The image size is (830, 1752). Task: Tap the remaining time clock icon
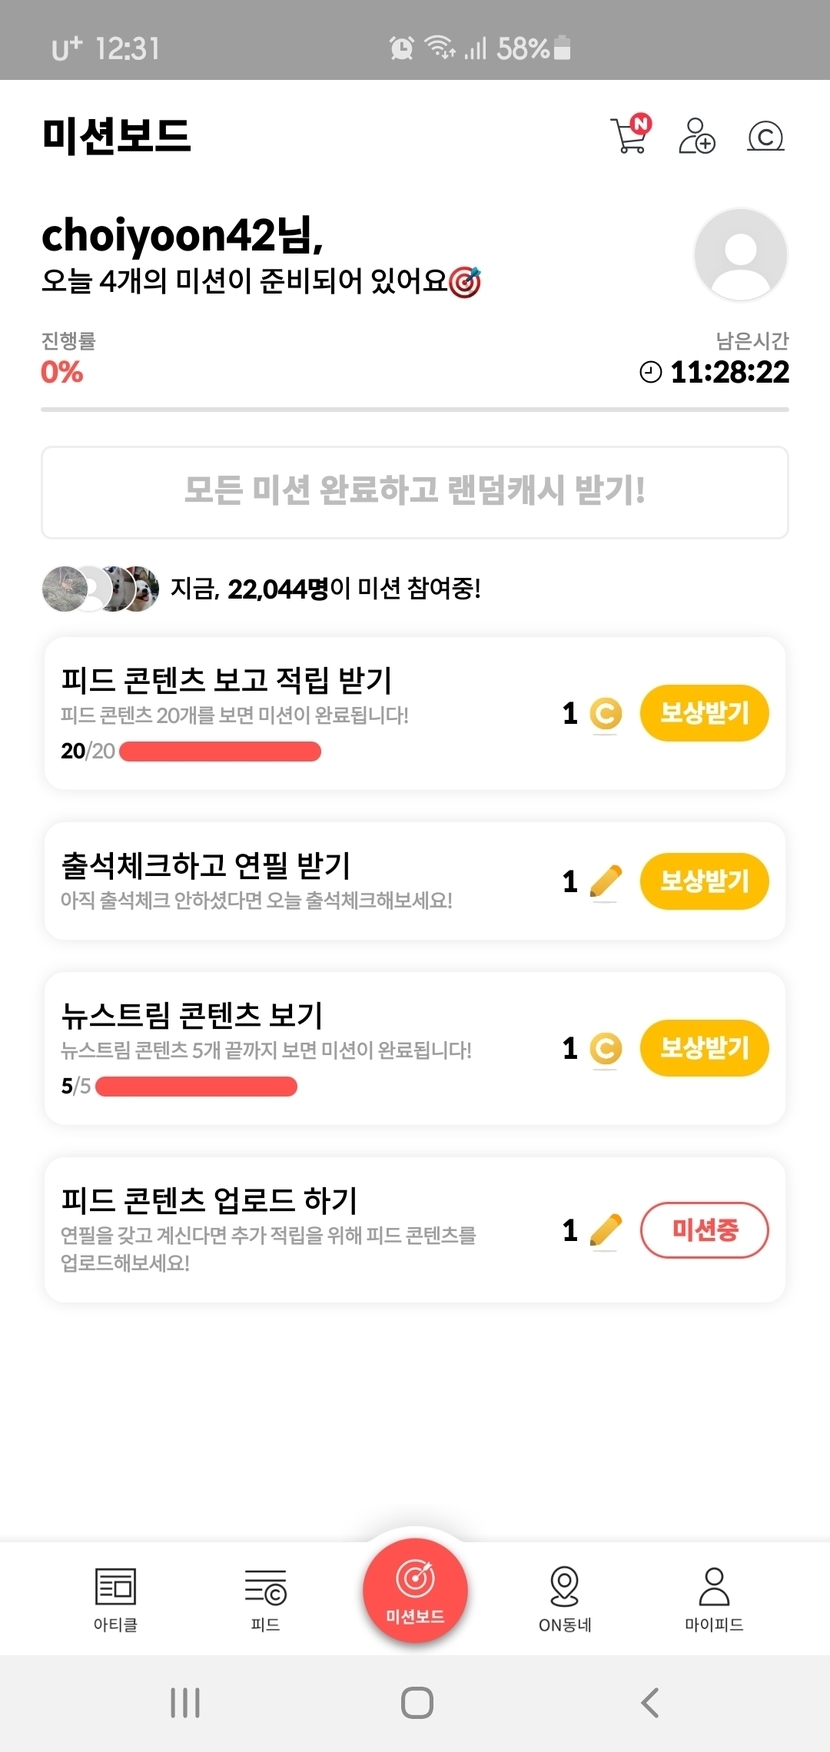[651, 372]
